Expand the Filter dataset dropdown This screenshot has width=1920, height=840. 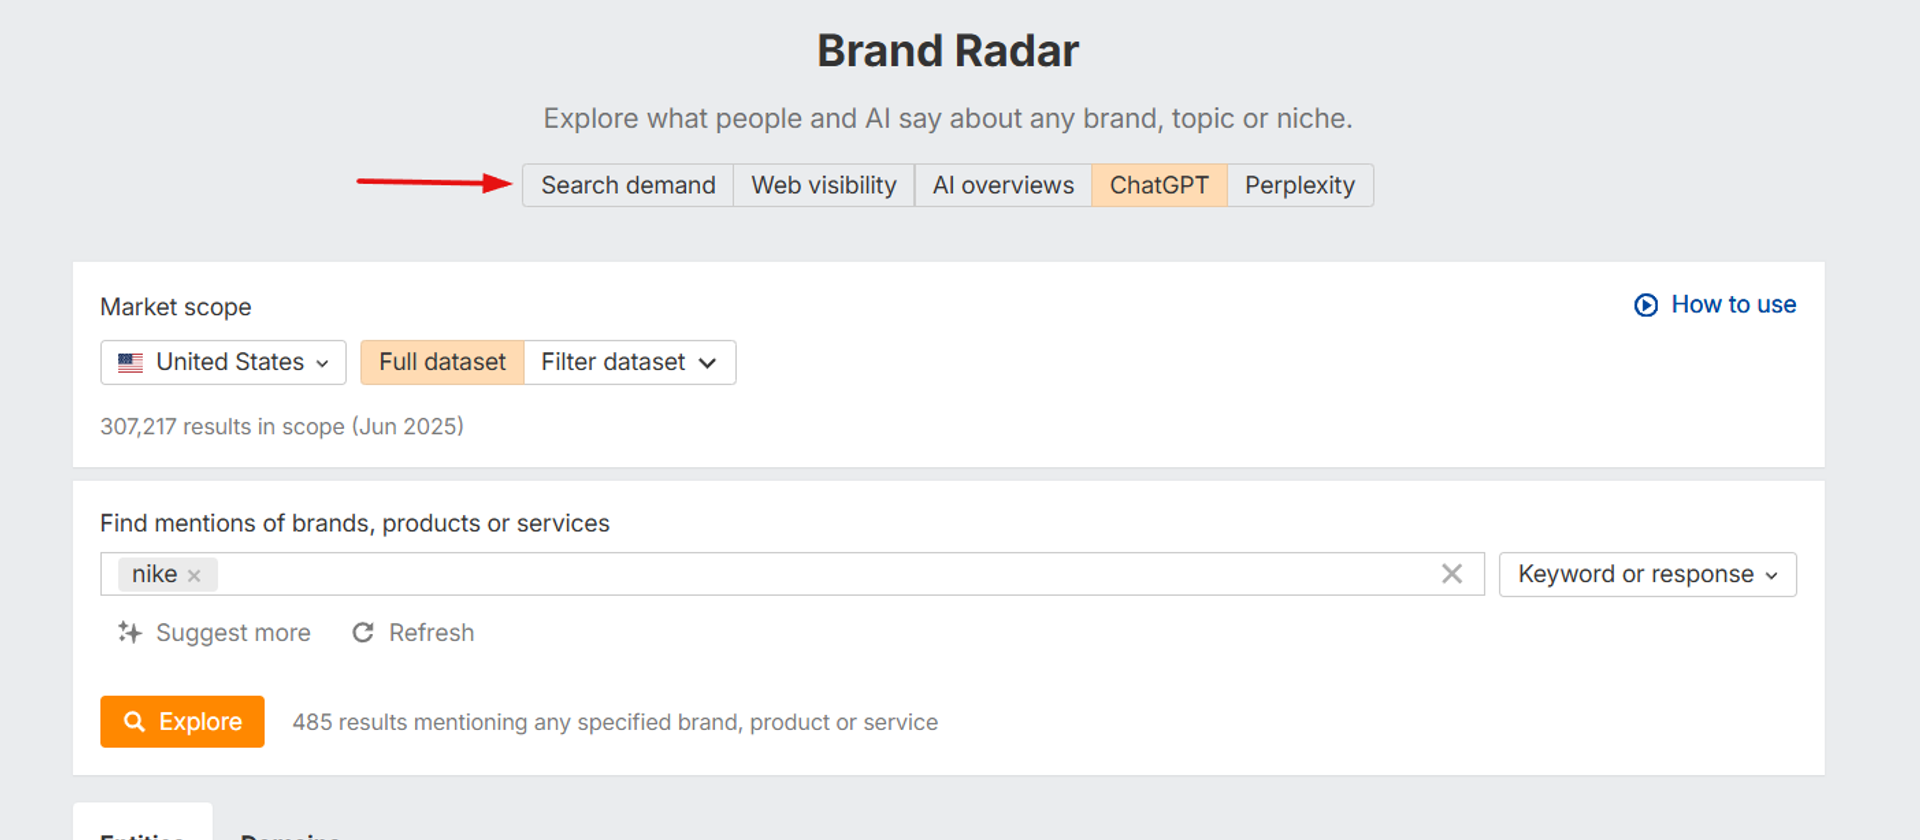click(630, 362)
